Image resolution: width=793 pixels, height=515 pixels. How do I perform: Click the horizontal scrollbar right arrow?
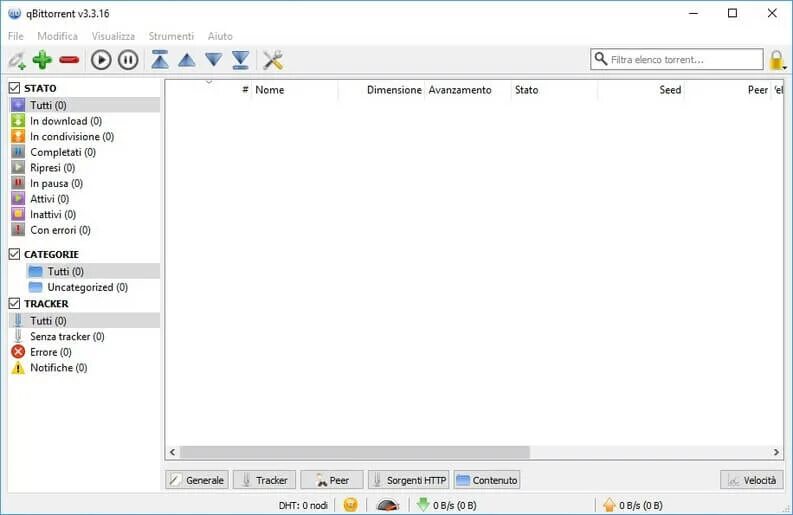pyautogui.click(x=776, y=452)
